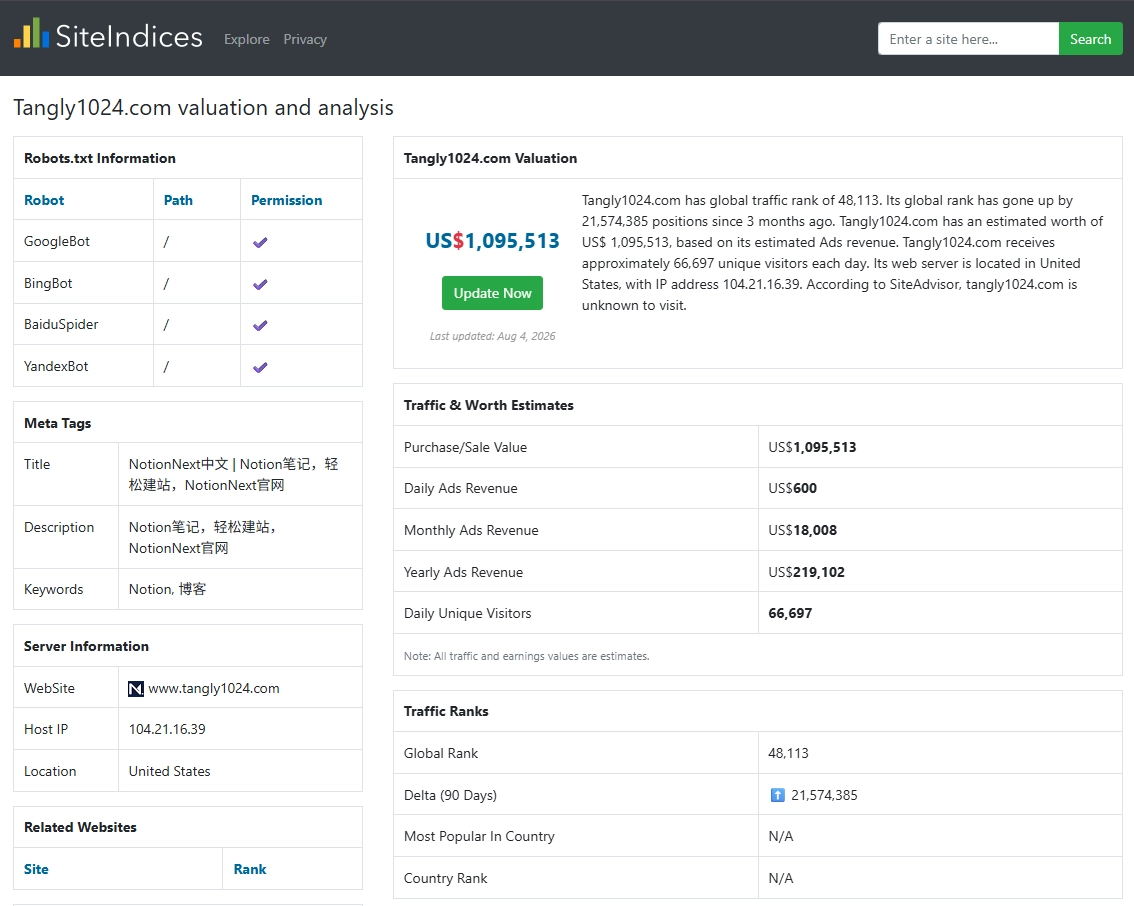Viewport: 1134px width, 906px height.
Task: Click the Tangly1024.com Valuation panel heading
Action: 490,158
